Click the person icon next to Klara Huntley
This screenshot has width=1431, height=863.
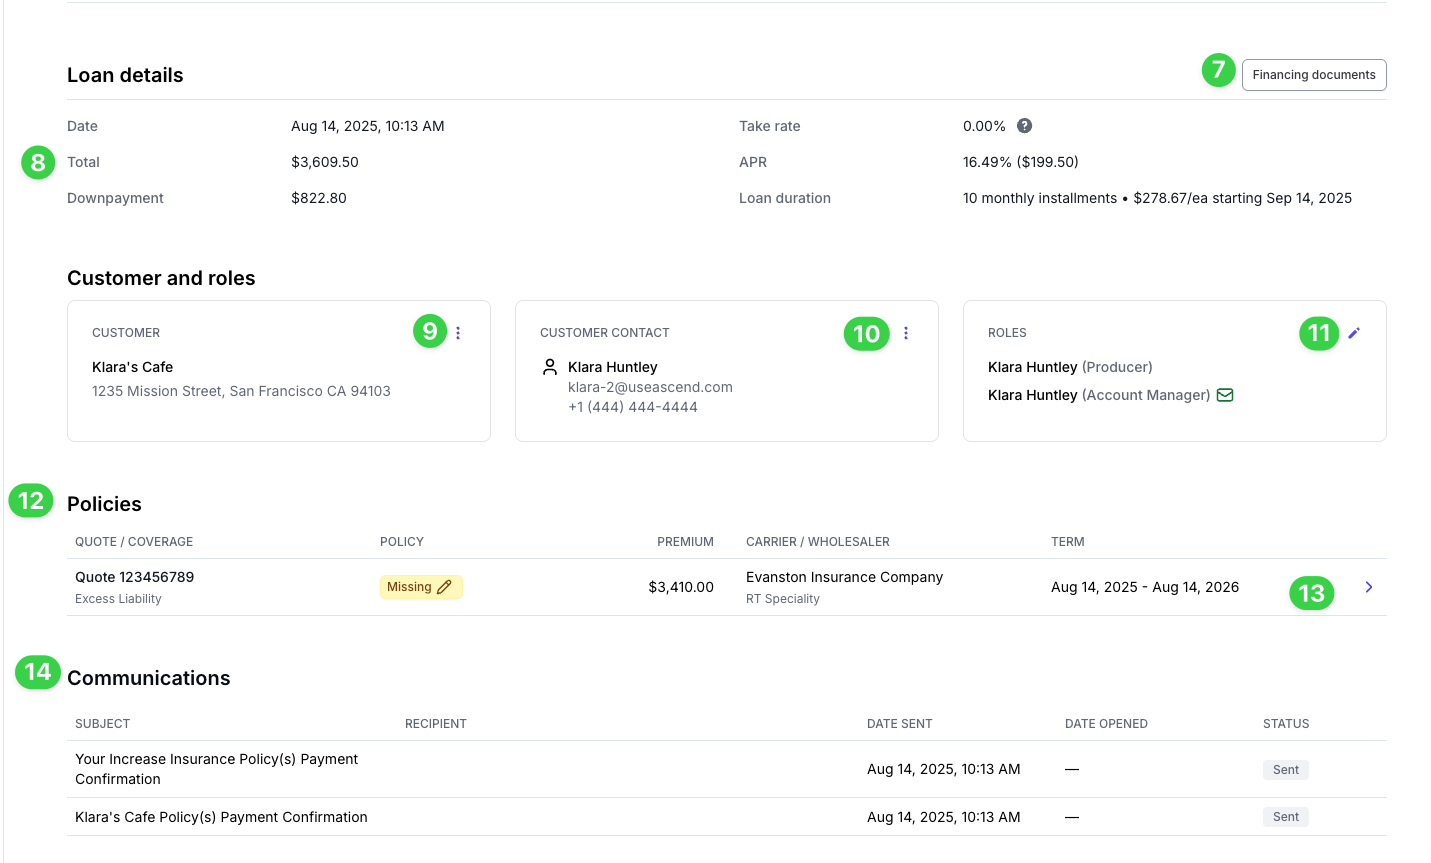[550, 367]
